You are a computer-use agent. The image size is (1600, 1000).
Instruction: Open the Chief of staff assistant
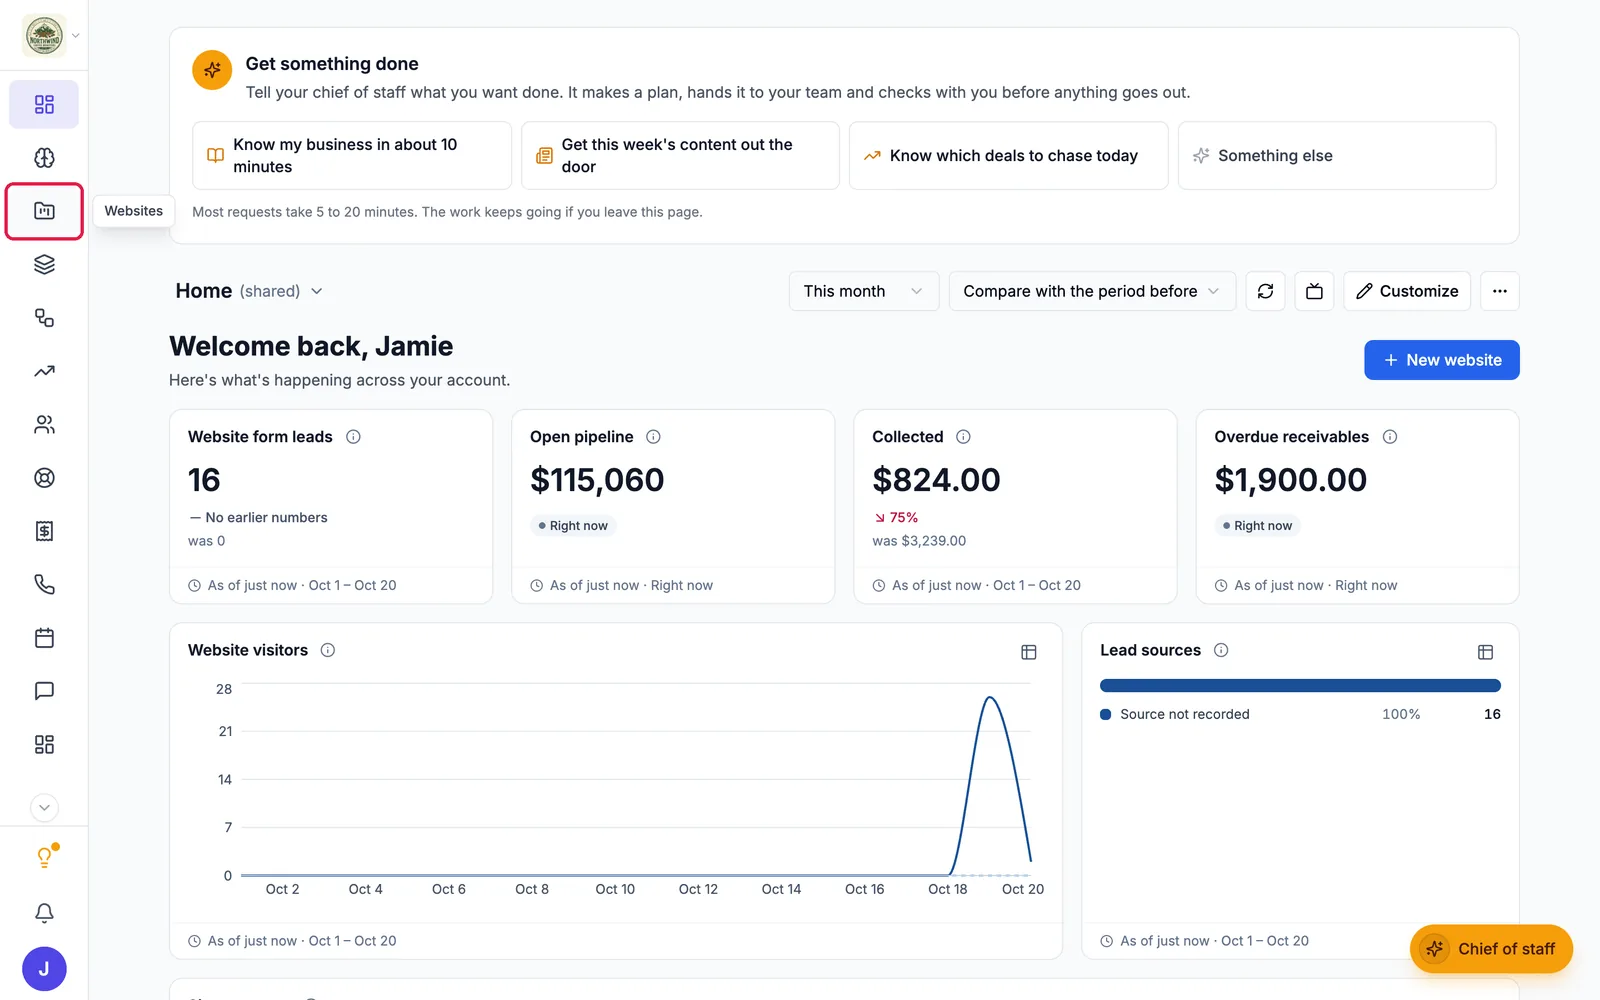[x=1491, y=949]
